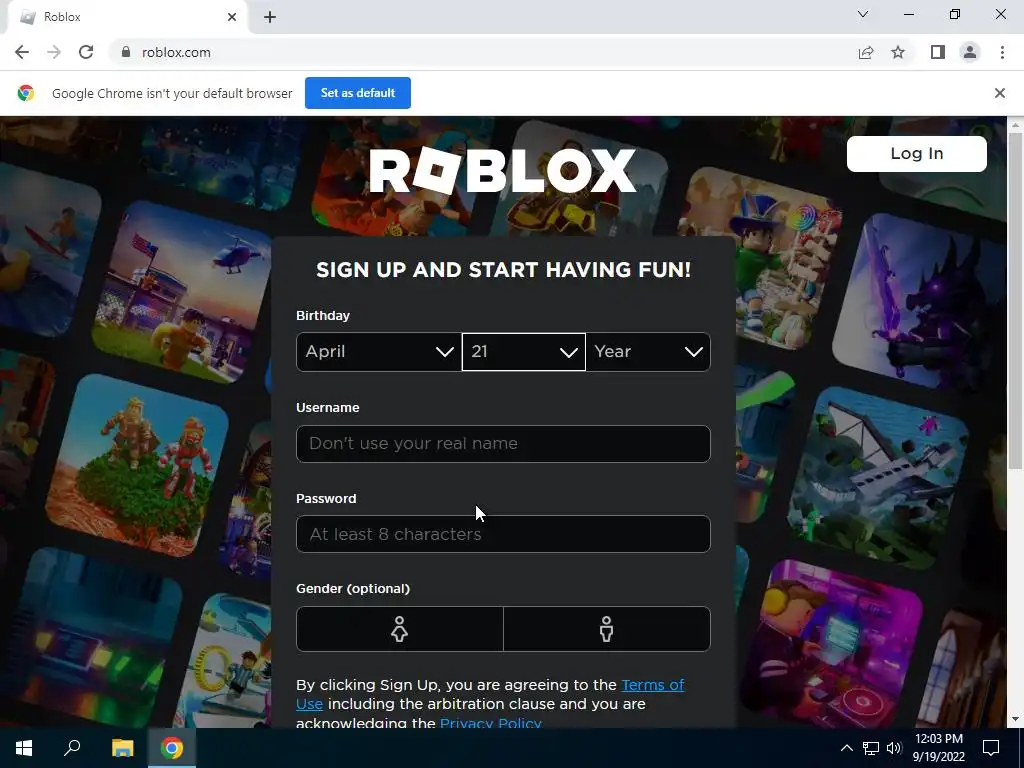Open the clock showing 12:03 PM

[938, 748]
